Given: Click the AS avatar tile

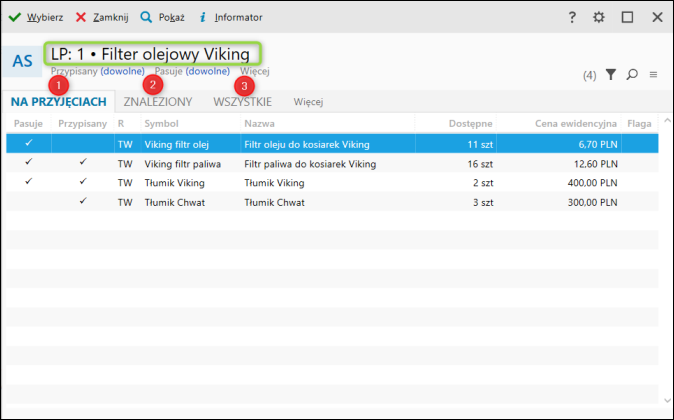Looking at the screenshot, I should coord(22,61).
